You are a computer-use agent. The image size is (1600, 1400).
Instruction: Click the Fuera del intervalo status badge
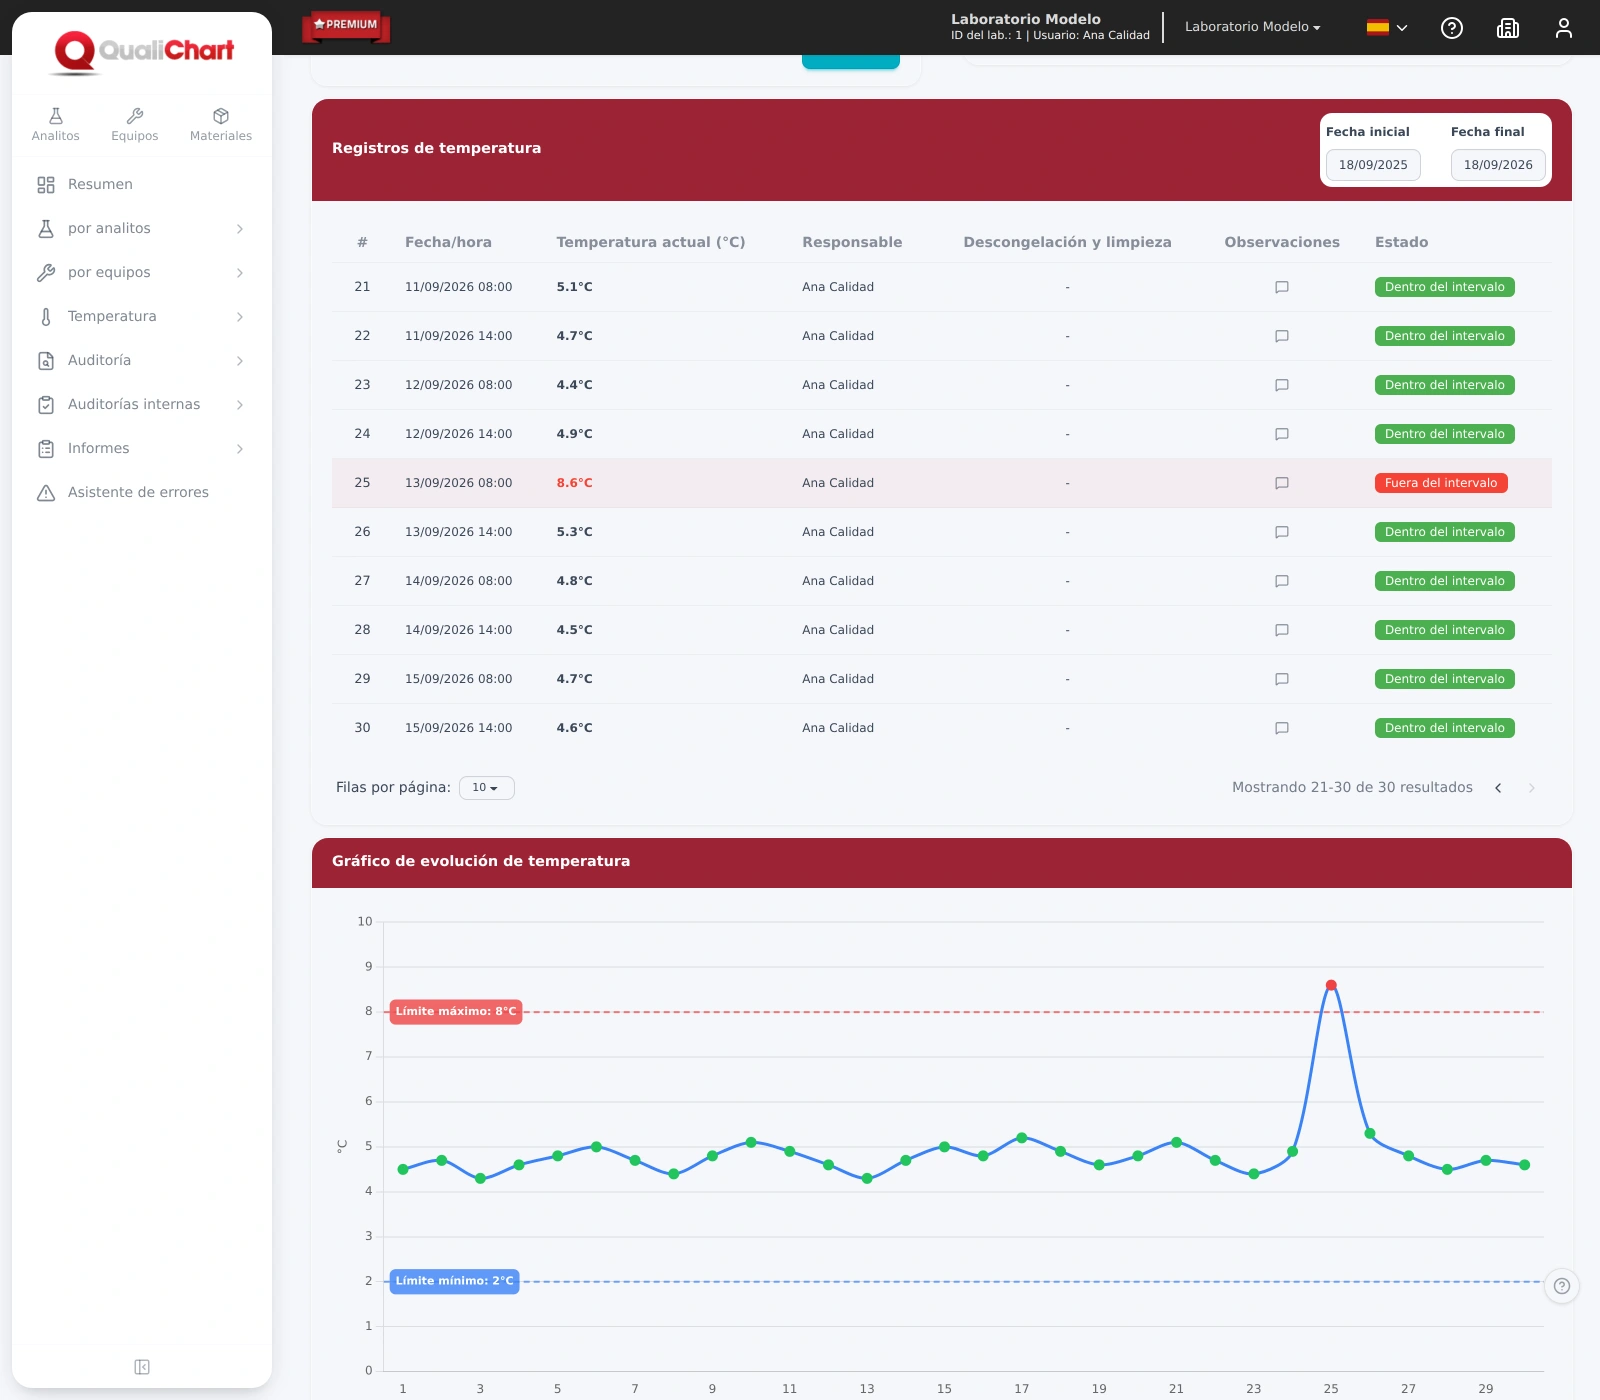coord(1441,483)
